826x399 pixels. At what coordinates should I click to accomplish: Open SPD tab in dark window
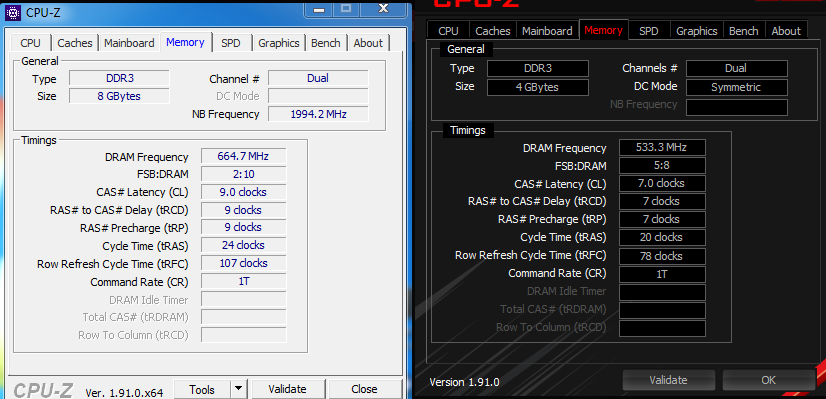pyautogui.click(x=649, y=31)
